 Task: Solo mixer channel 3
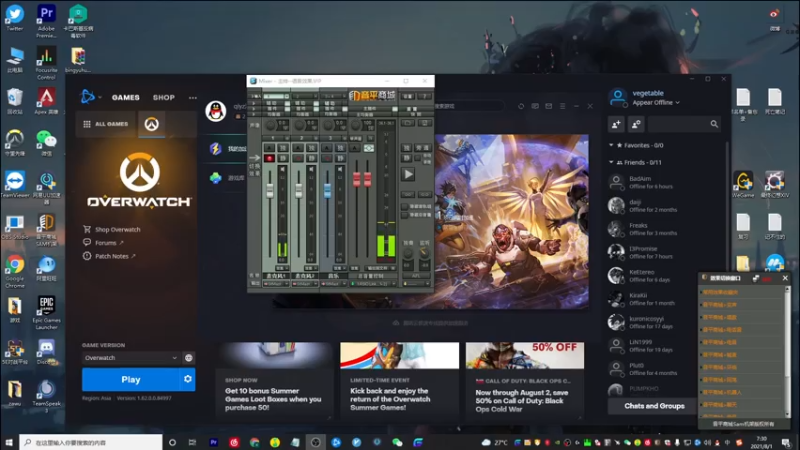pos(339,148)
